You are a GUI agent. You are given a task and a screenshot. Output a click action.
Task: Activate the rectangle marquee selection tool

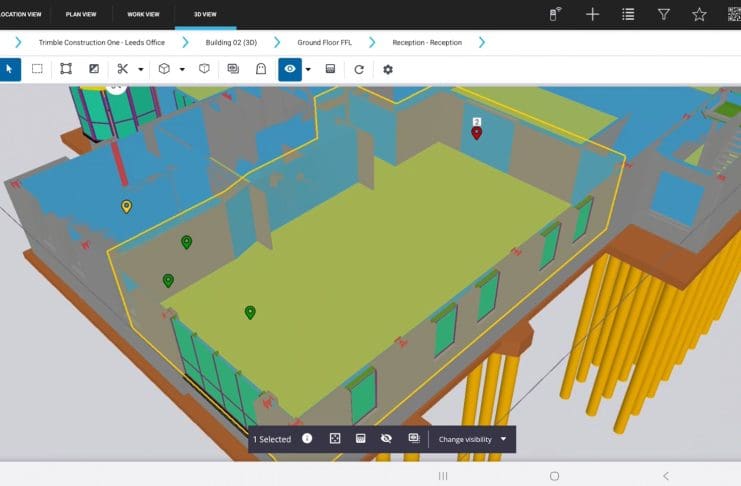pyautogui.click(x=37, y=69)
